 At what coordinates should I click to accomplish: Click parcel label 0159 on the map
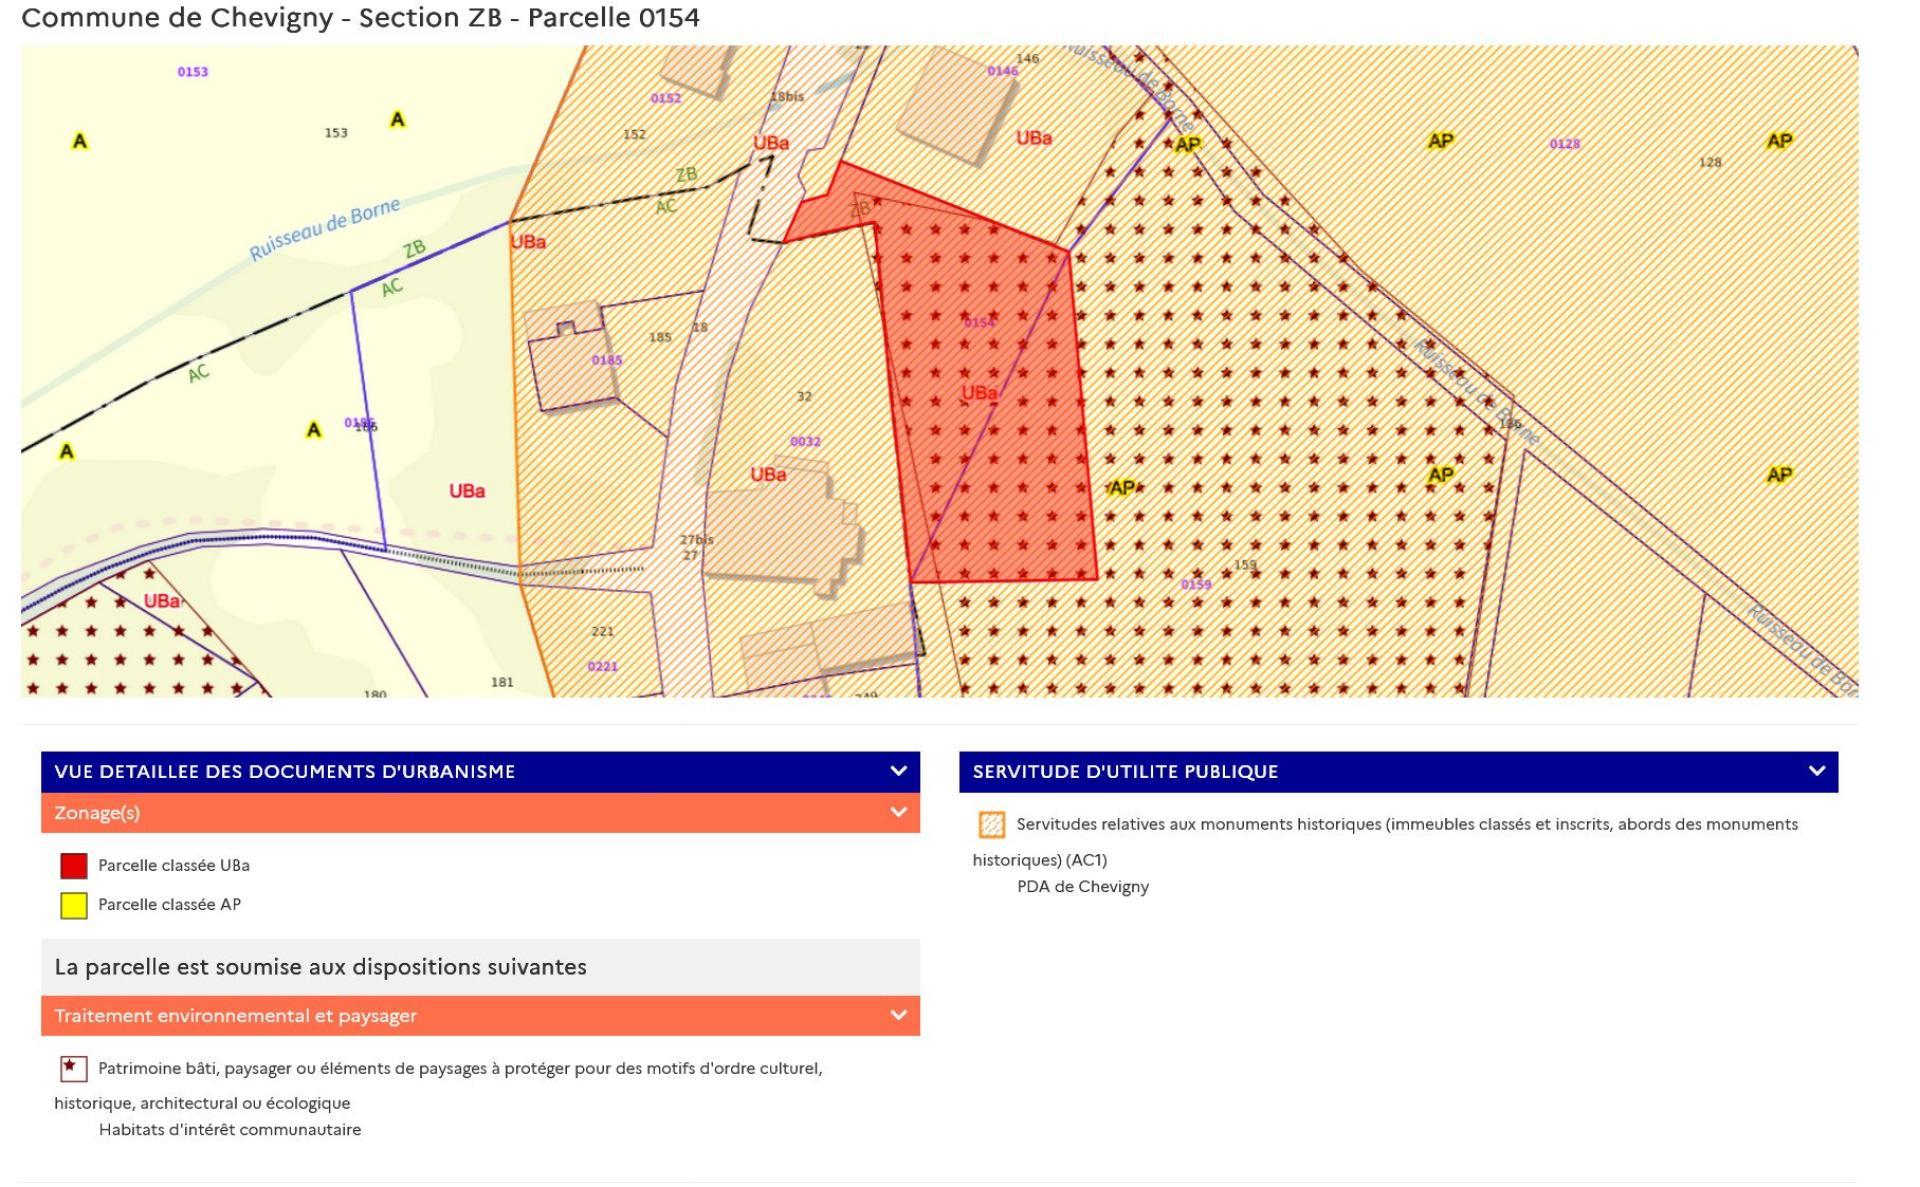click(1195, 585)
